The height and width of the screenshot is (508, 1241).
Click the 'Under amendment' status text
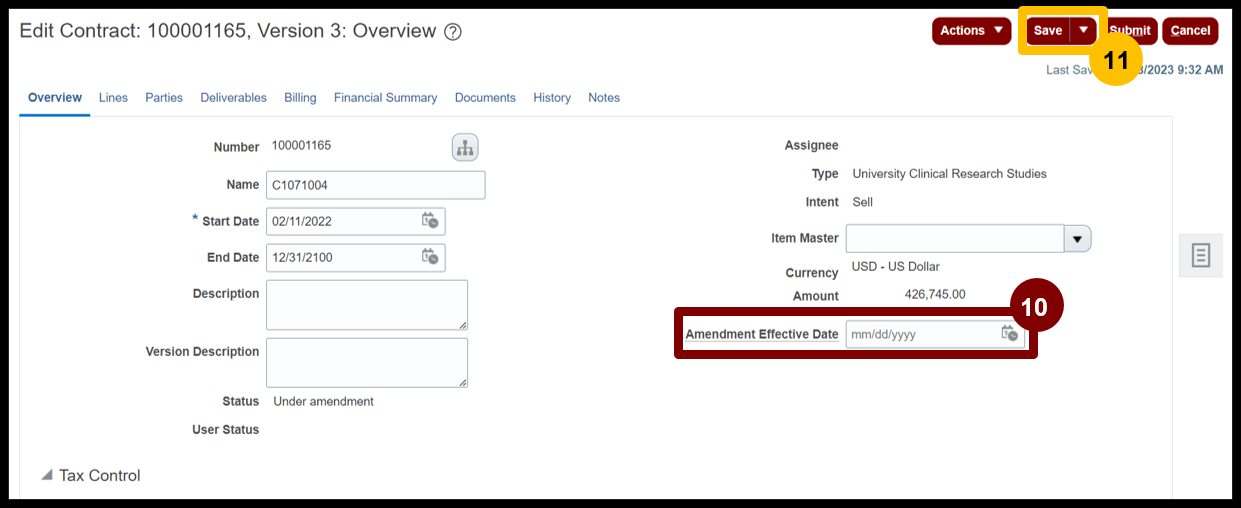[323, 402]
